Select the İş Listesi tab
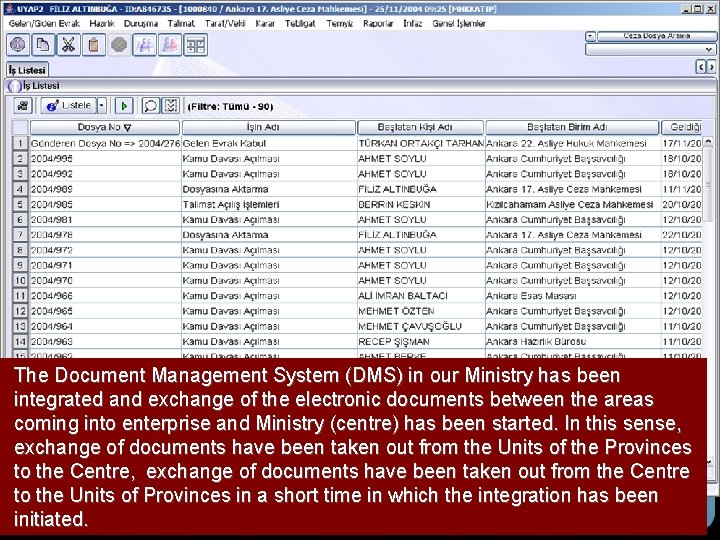Image resolution: width=720 pixels, height=540 pixels. click(x=27, y=70)
